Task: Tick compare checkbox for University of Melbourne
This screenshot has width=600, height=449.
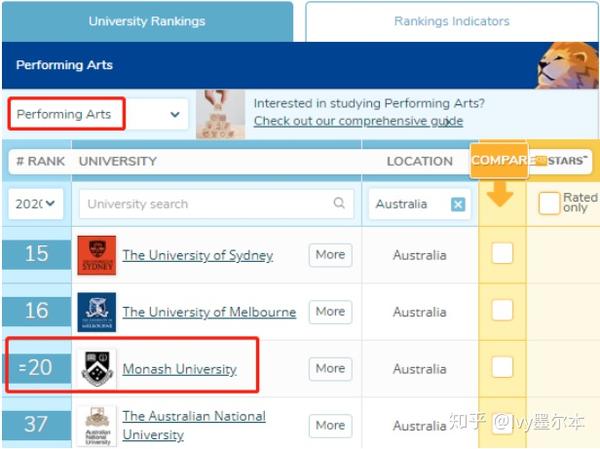Action: [502, 310]
